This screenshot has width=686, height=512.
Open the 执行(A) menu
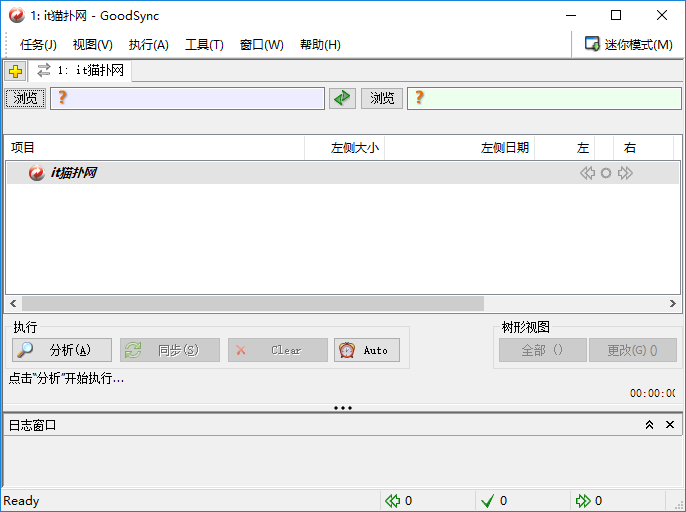[149, 45]
